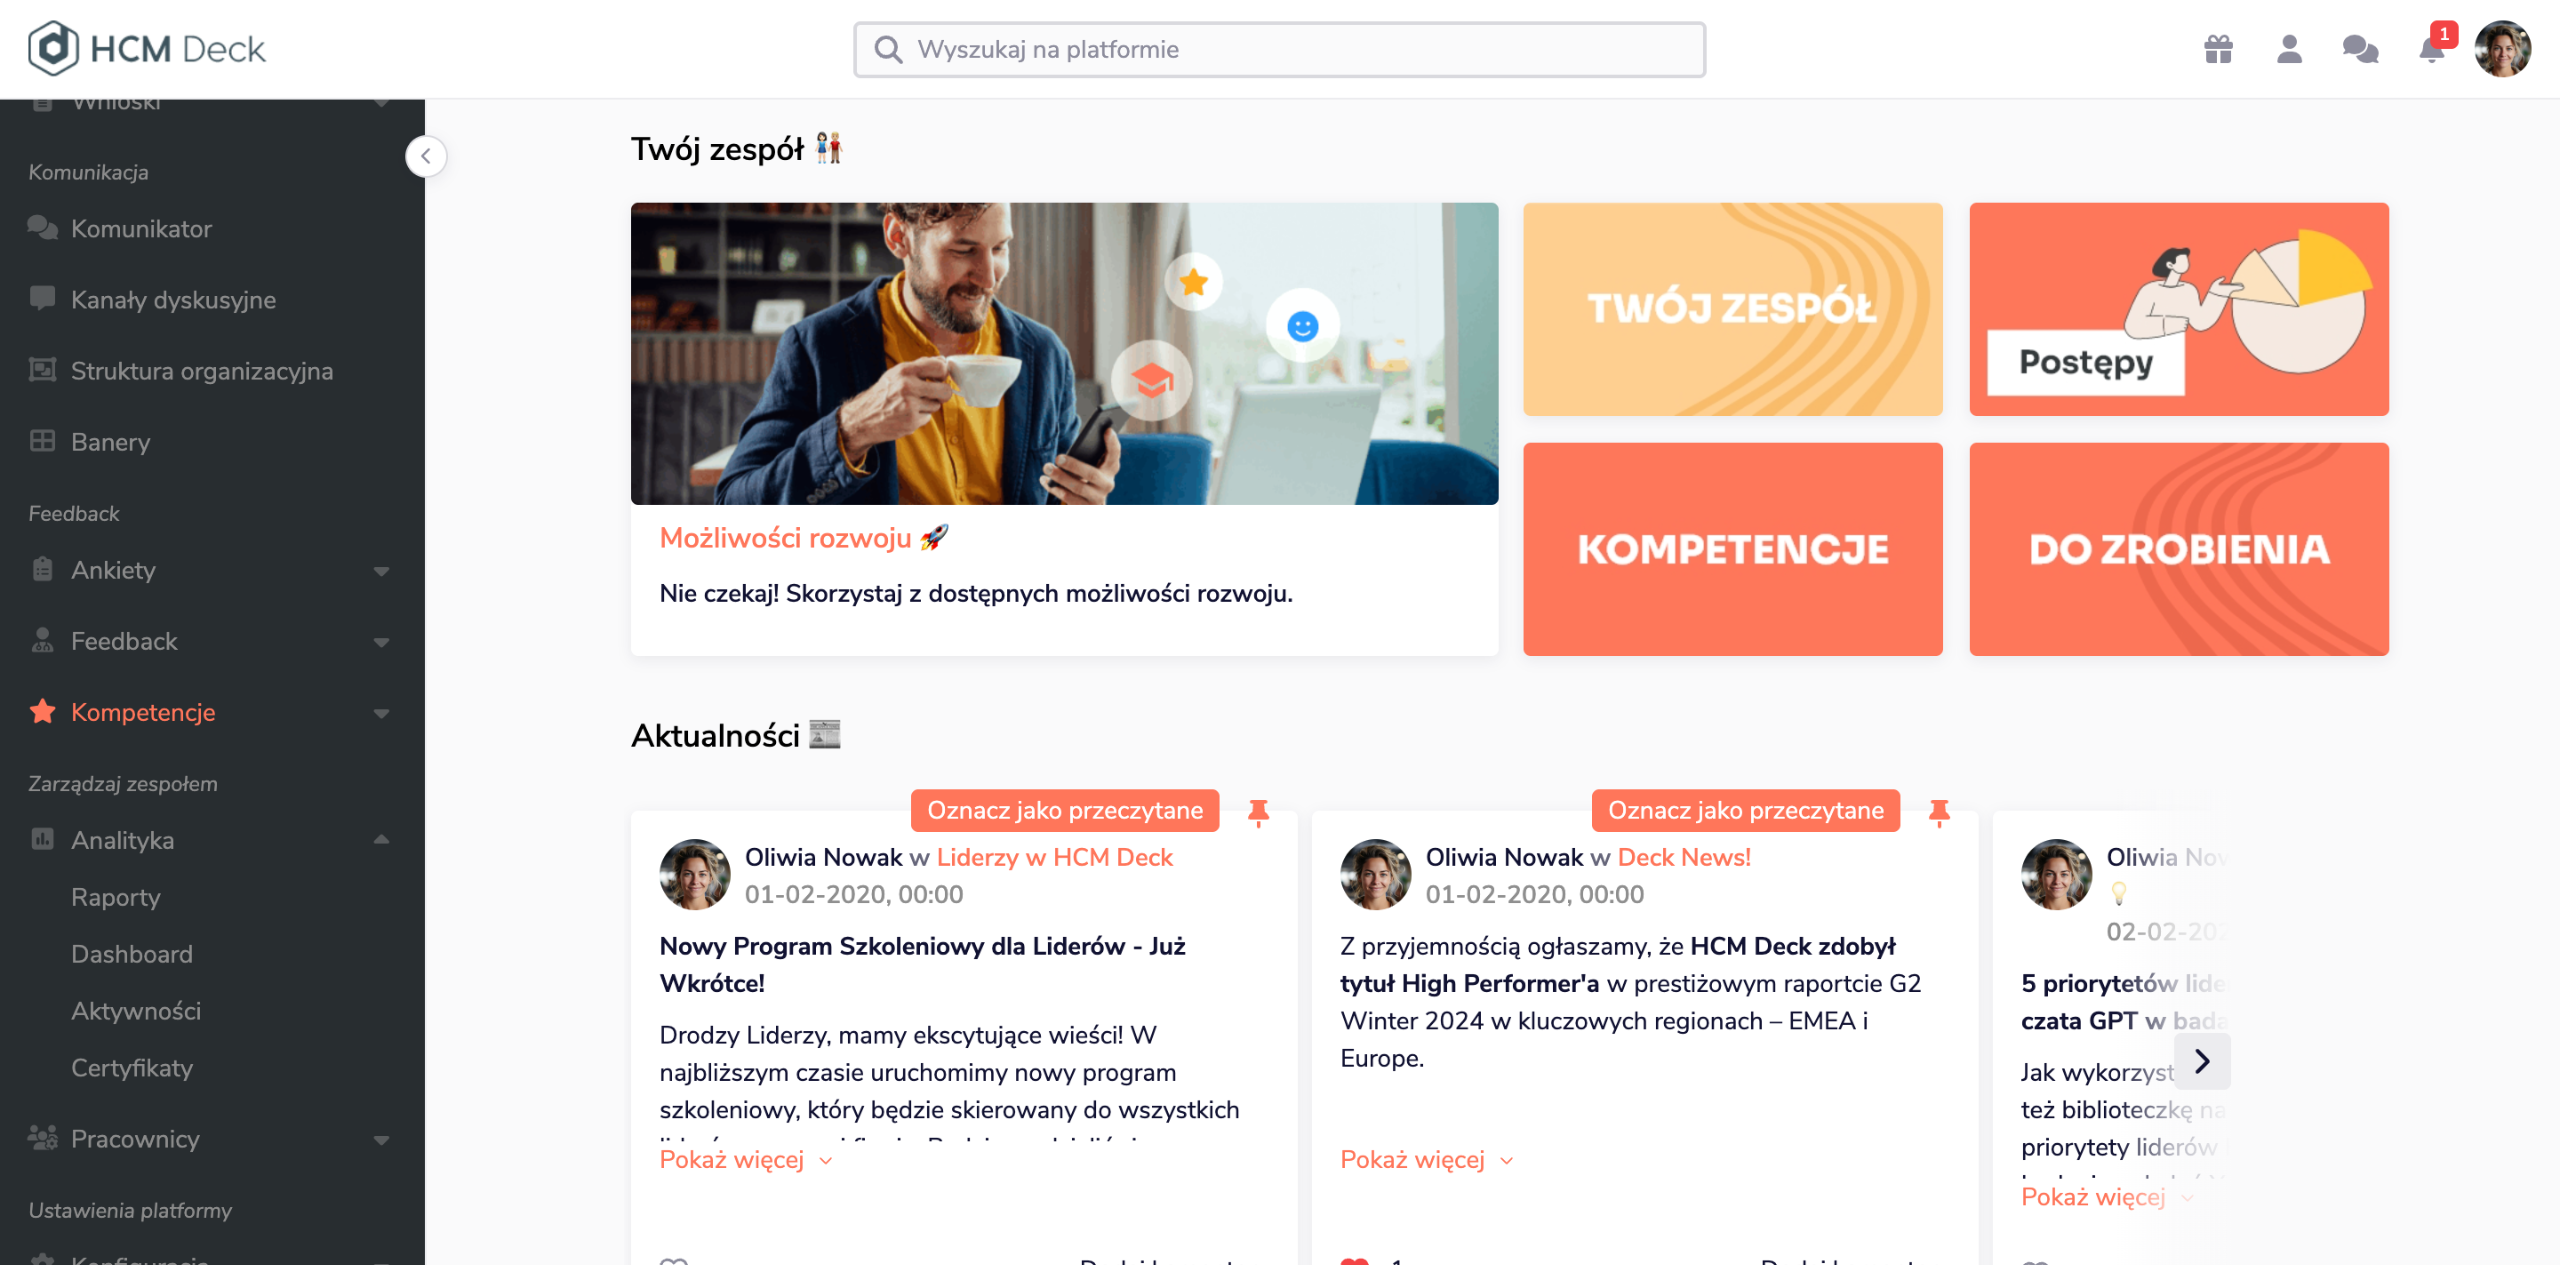Collapse the Analityka section
Image resolution: width=2560 pixels, height=1265 pixels.
click(381, 840)
